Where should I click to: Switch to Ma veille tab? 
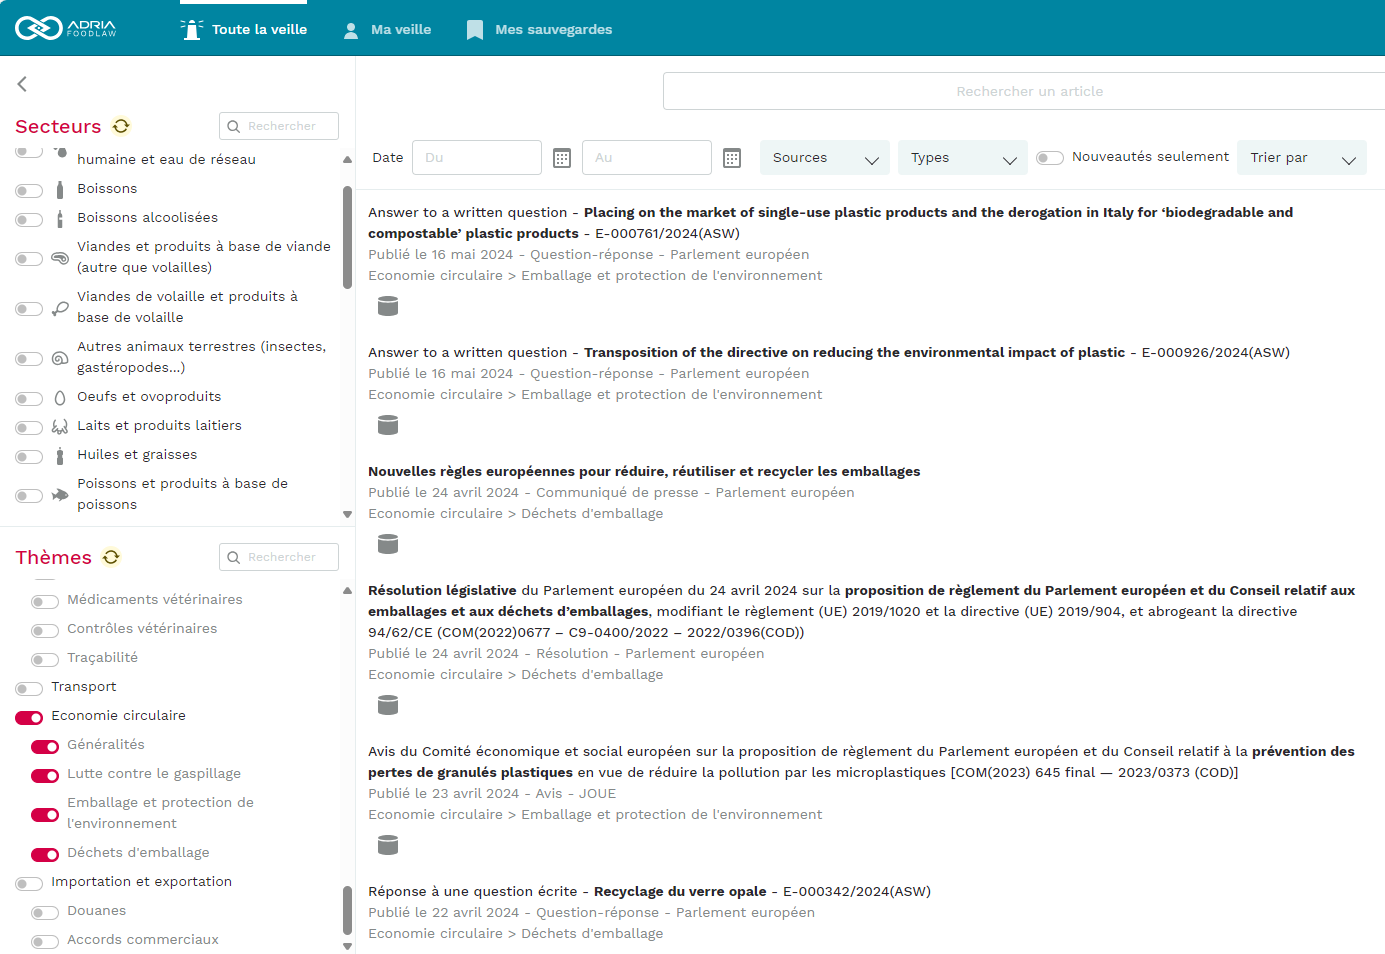(387, 29)
